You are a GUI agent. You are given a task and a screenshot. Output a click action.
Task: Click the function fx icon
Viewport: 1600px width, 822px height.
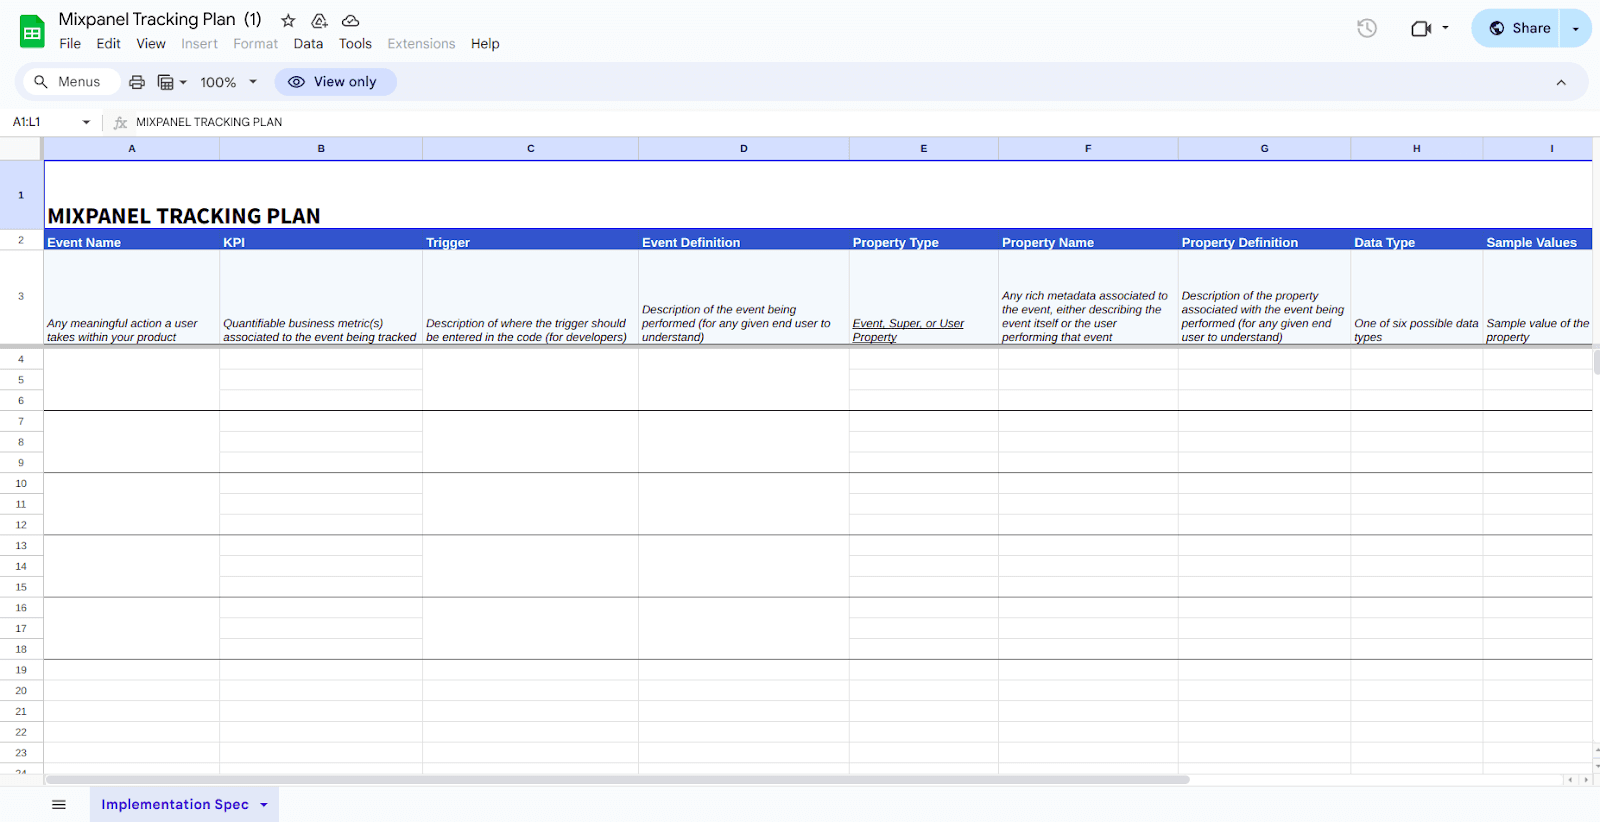tap(121, 122)
